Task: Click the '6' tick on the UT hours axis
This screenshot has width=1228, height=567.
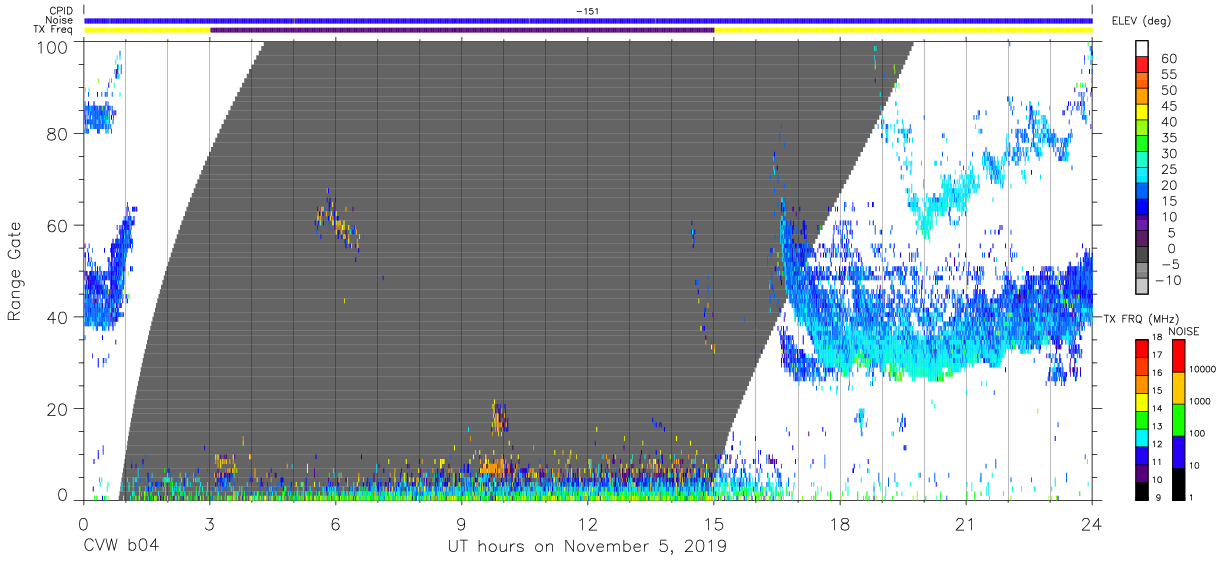Action: 335,525
